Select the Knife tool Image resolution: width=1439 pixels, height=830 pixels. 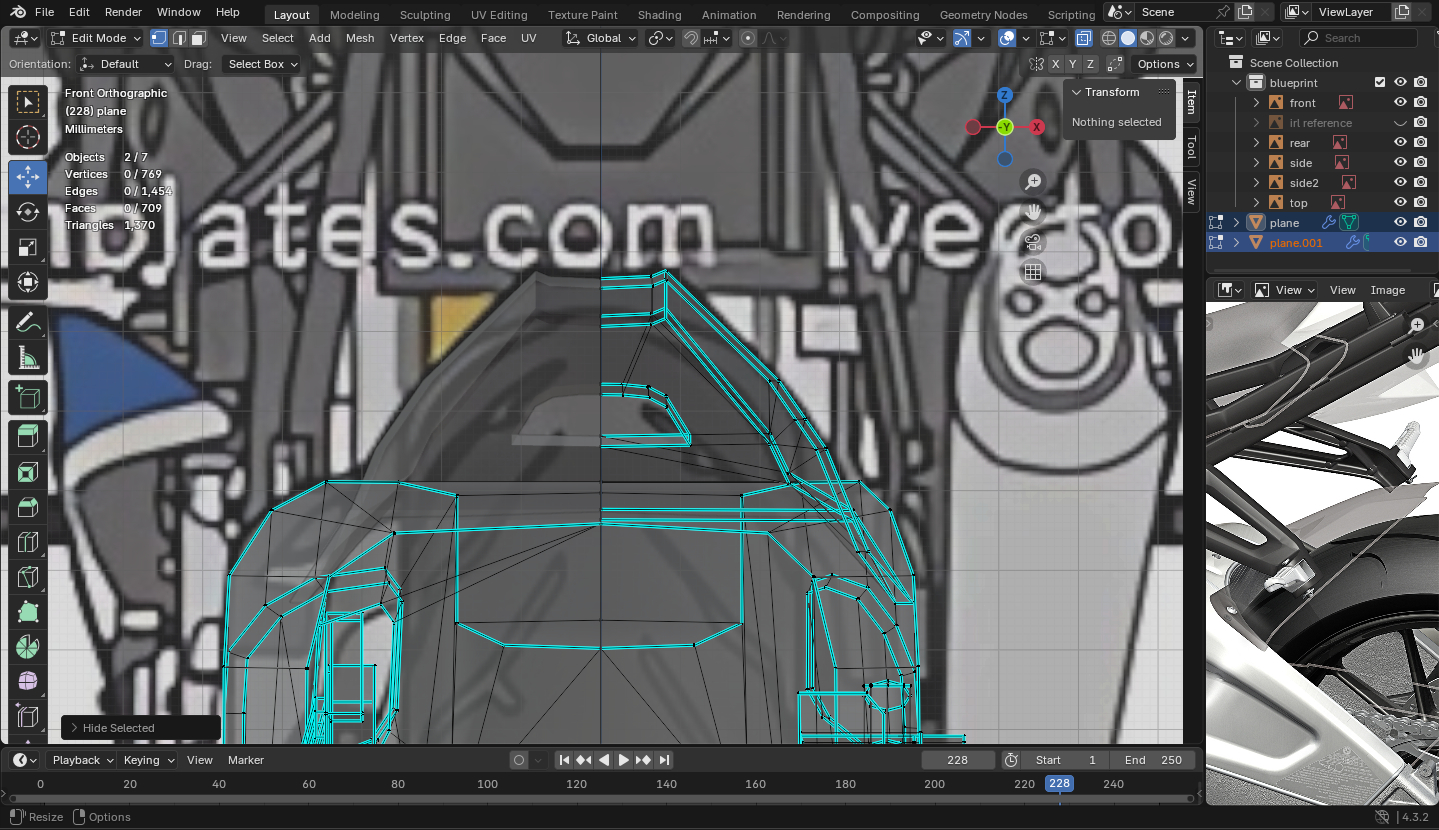coord(28,577)
